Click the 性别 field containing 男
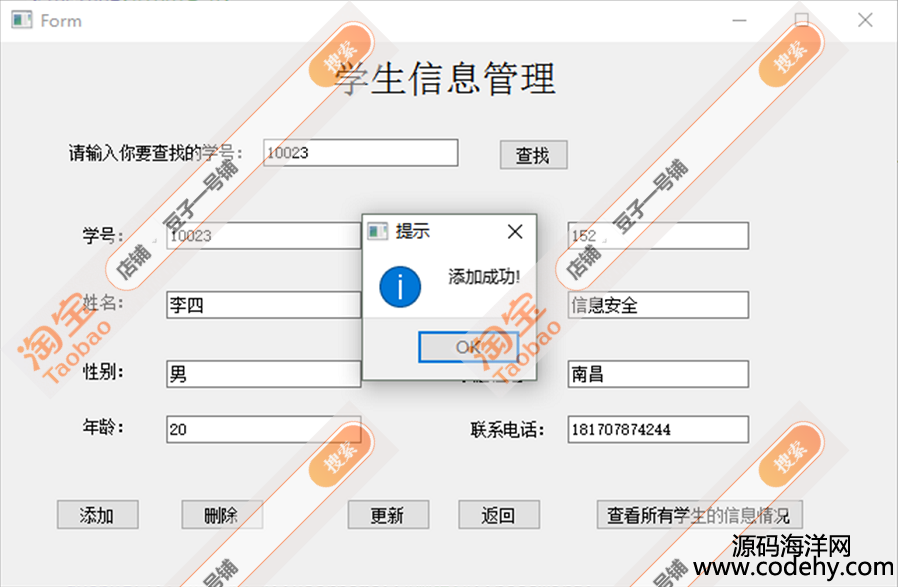The image size is (898, 587). tap(262, 374)
